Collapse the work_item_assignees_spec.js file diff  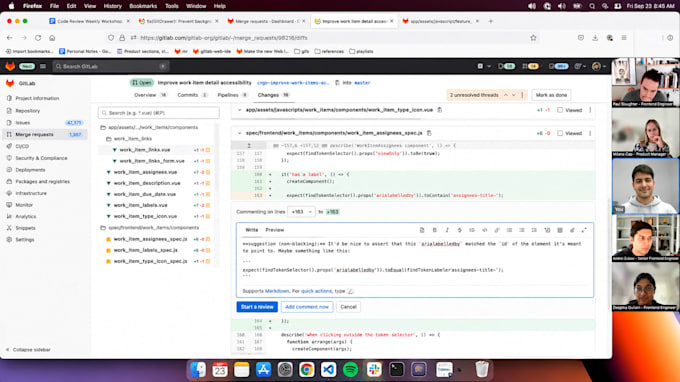coord(239,133)
